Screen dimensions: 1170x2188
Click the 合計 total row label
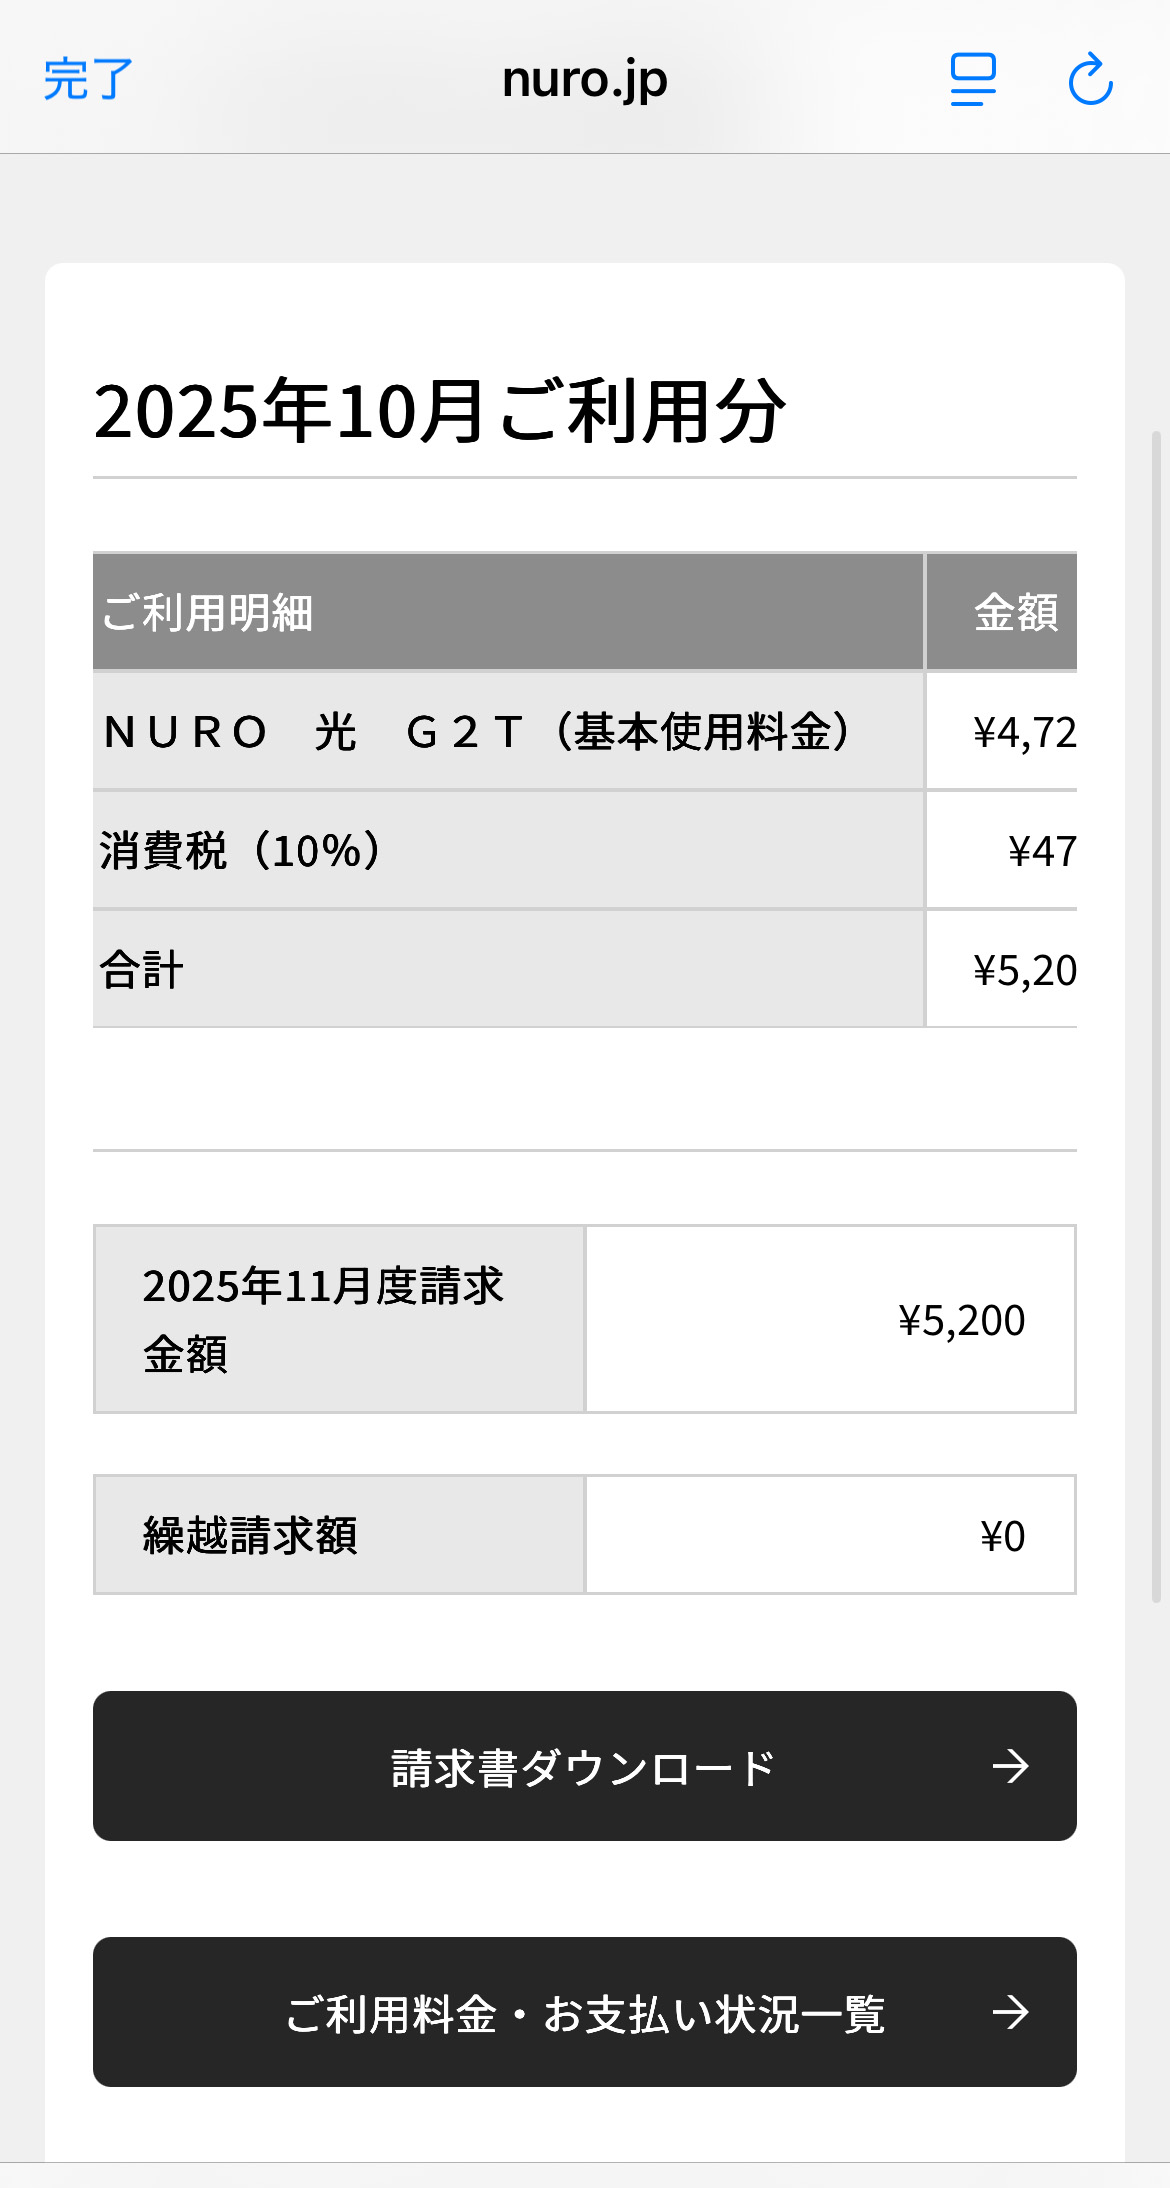[142, 970]
